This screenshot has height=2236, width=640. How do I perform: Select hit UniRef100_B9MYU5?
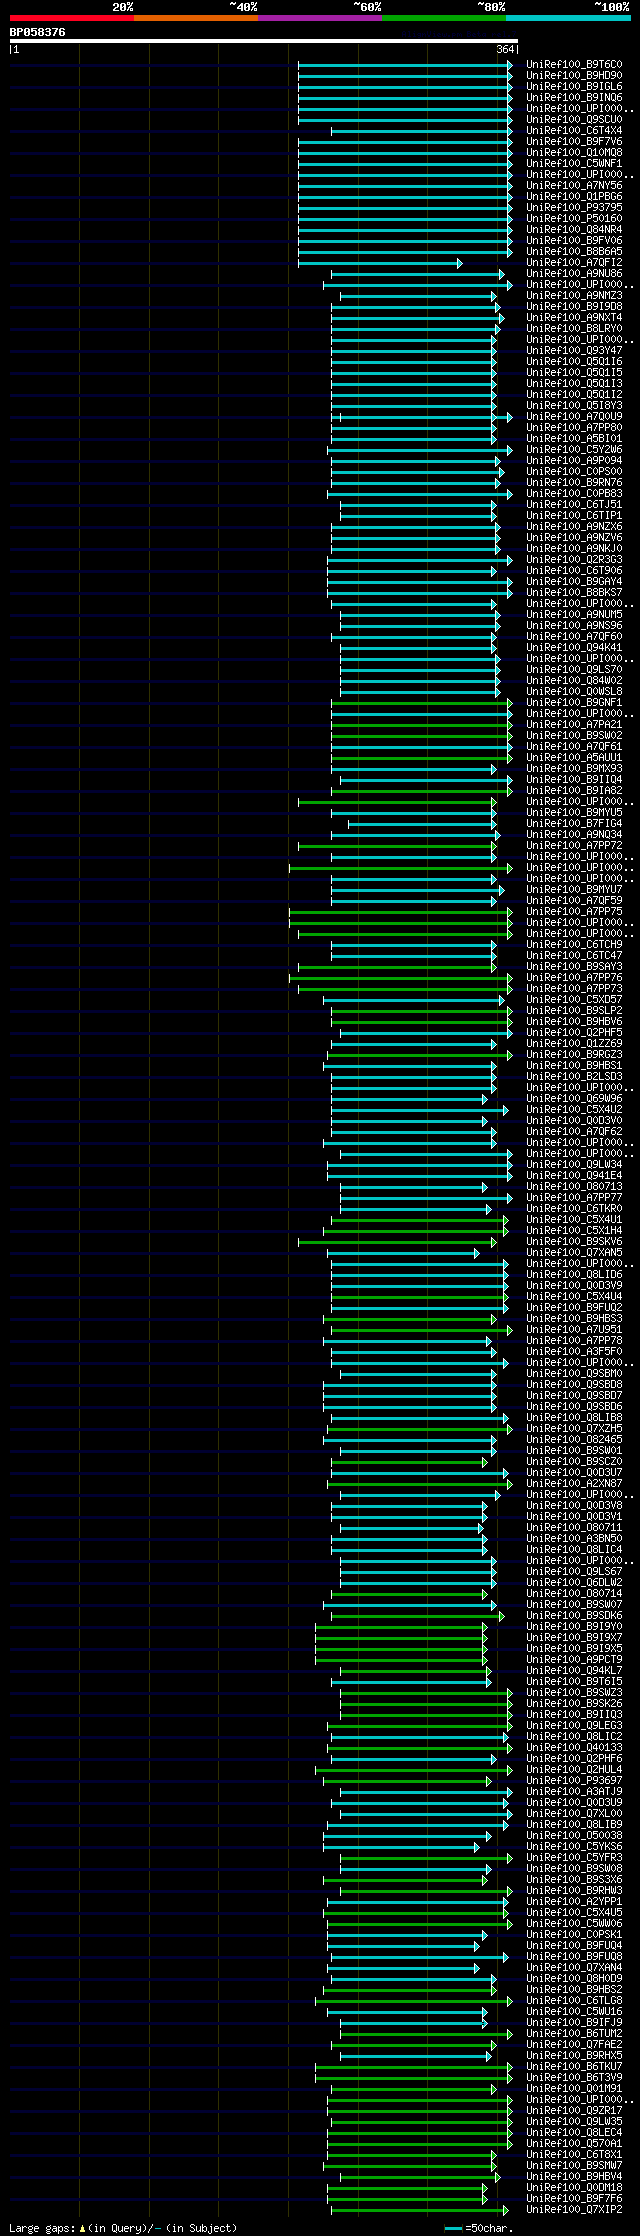pos(574,813)
